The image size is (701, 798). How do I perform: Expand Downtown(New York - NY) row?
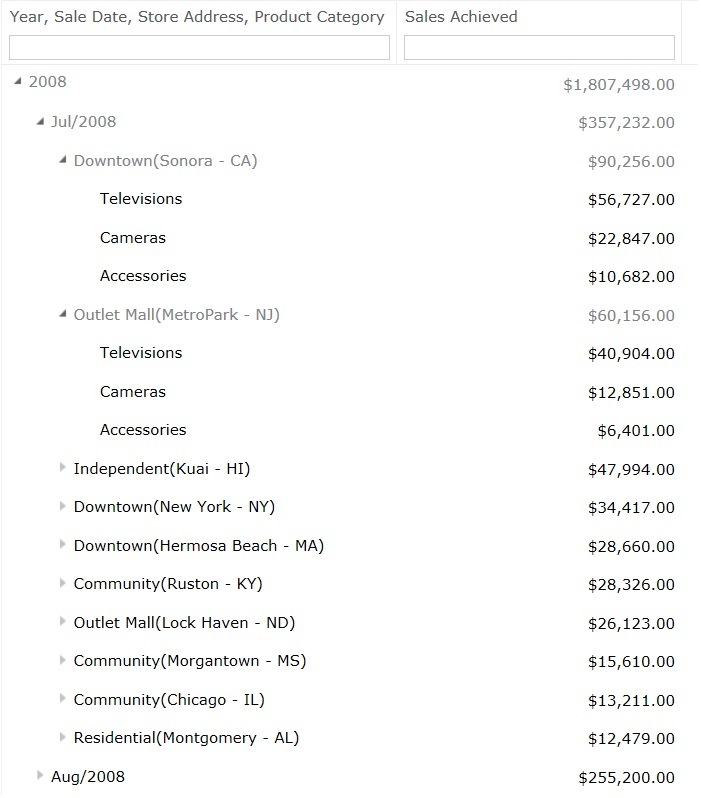[63, 506]
